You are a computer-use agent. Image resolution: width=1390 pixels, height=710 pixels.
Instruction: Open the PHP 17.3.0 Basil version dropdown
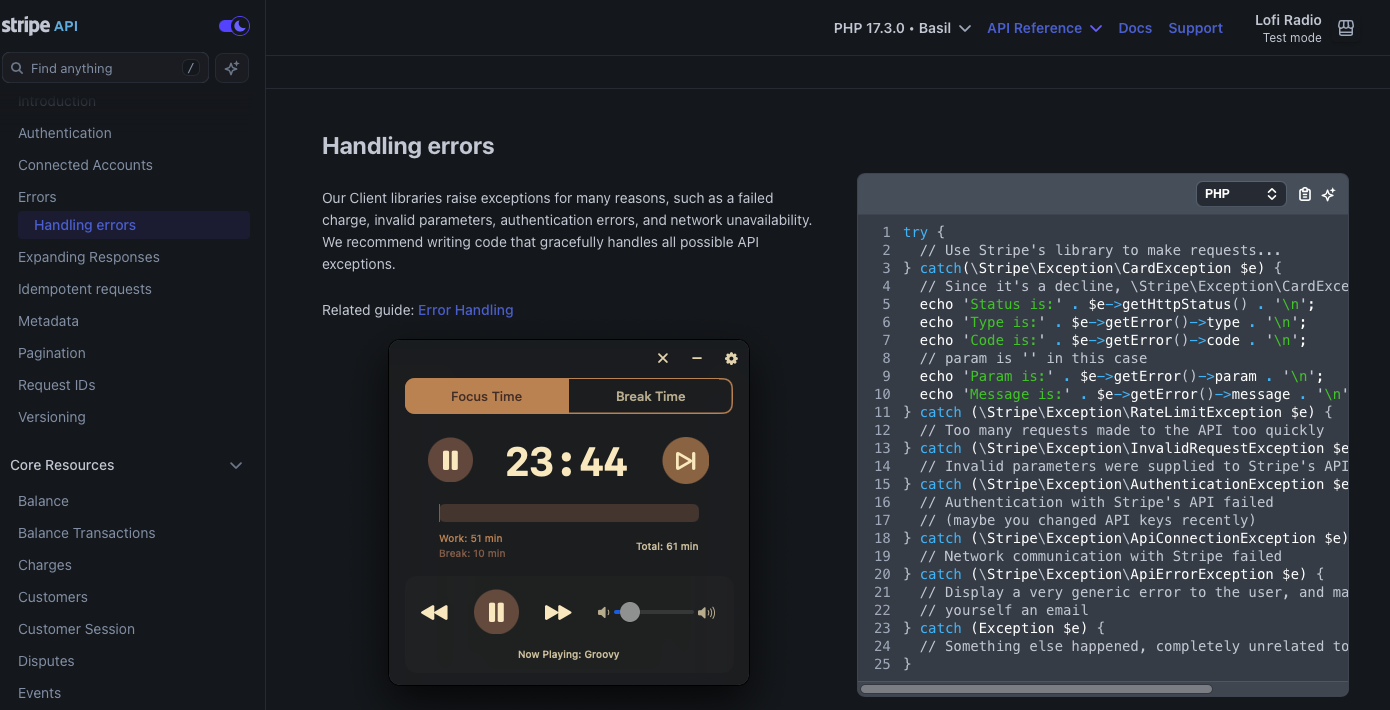coord(902,28)
